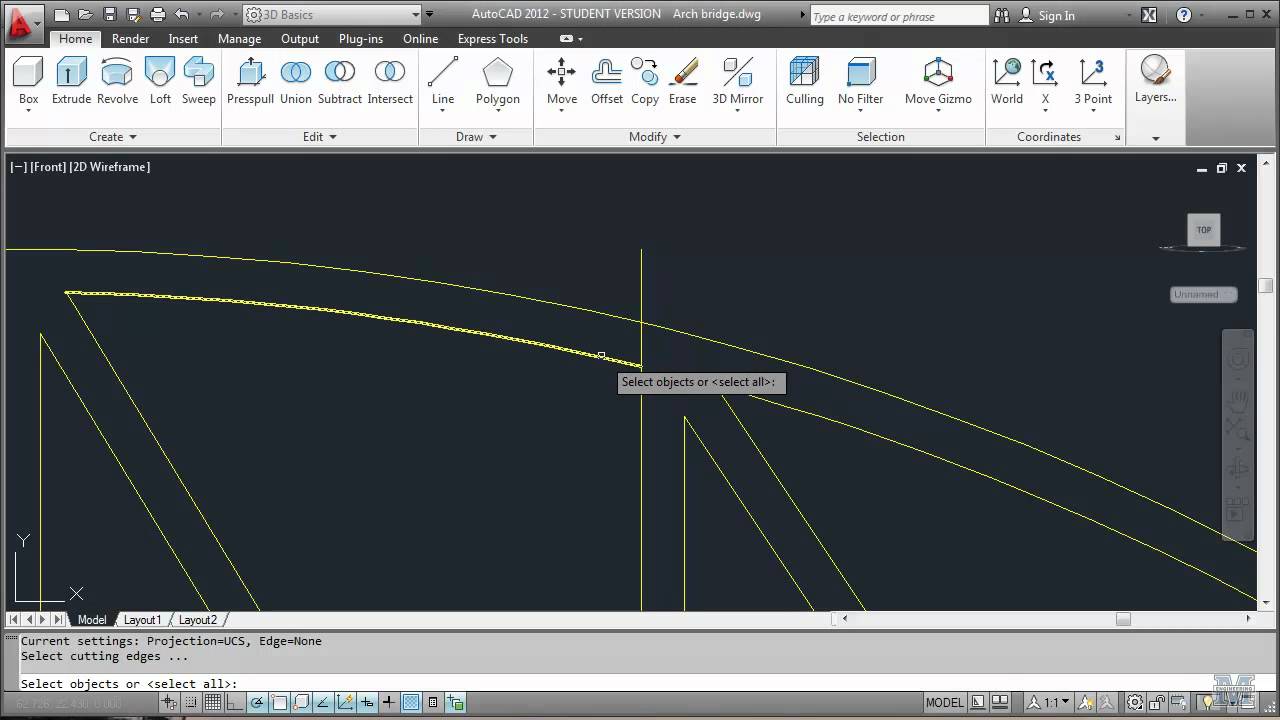Open the 3D Mirror tool

pos(738,80)
